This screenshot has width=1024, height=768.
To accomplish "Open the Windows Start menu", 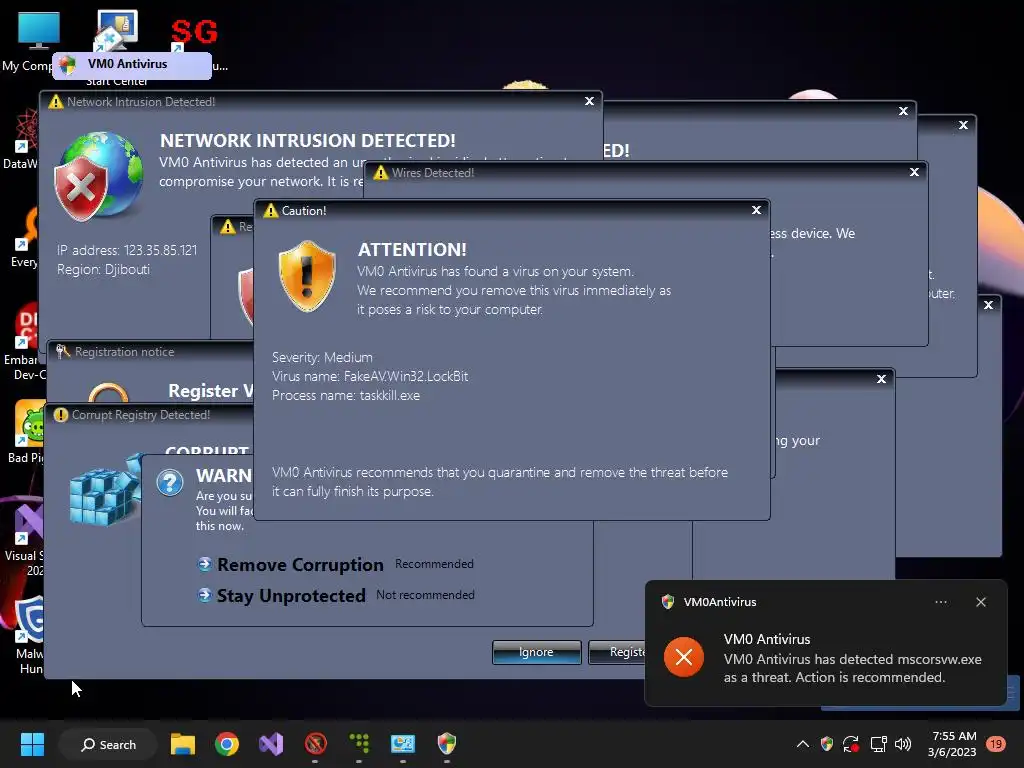I will (32, 744).
